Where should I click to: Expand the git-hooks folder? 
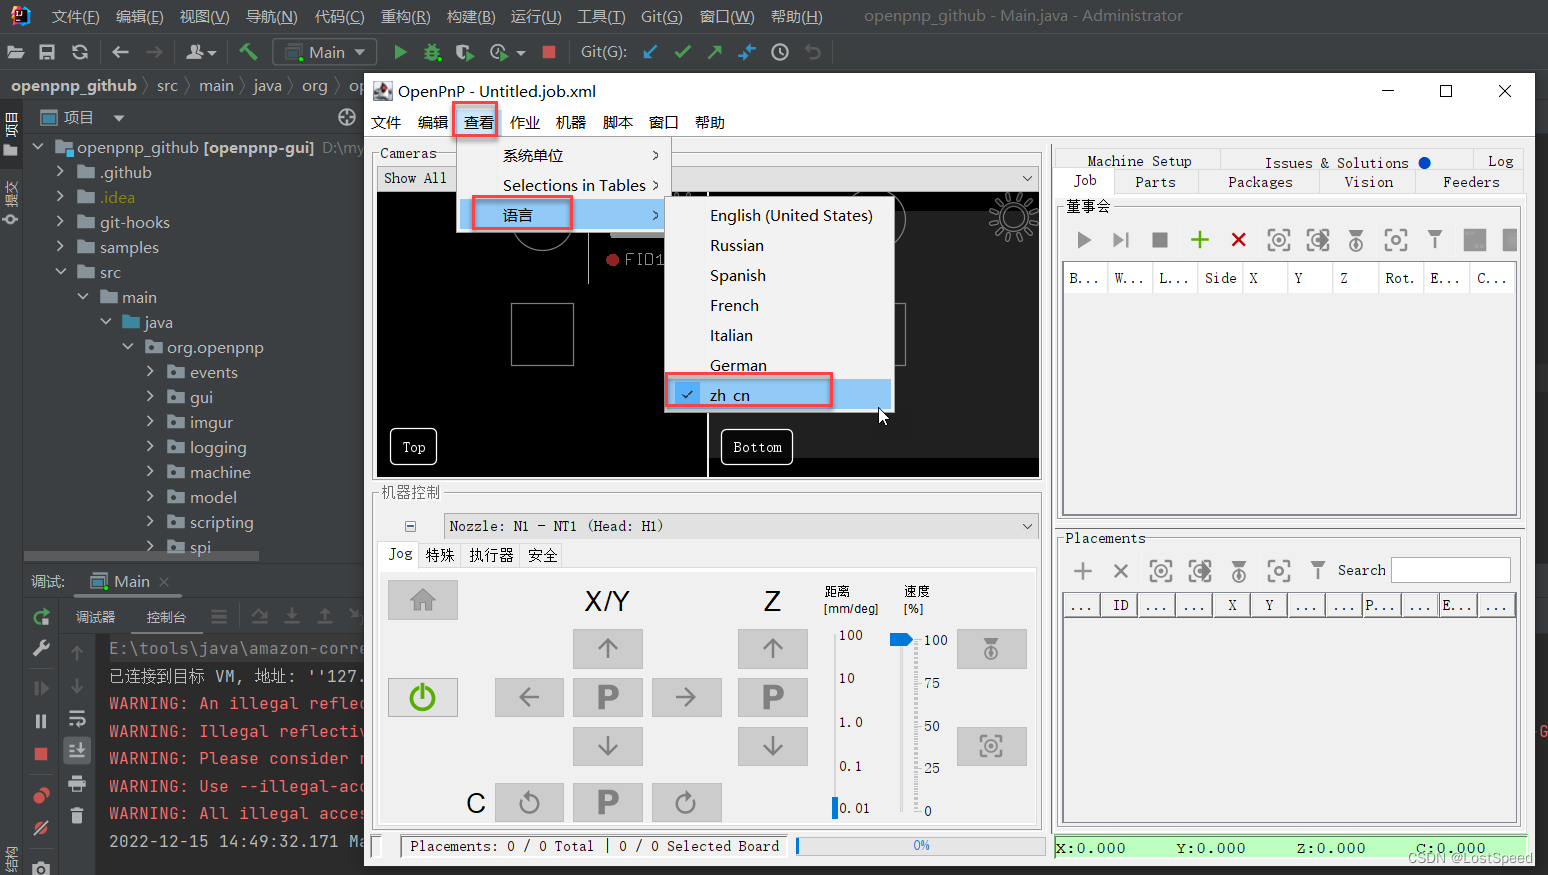pyautogui.click(x=60, y=222)
